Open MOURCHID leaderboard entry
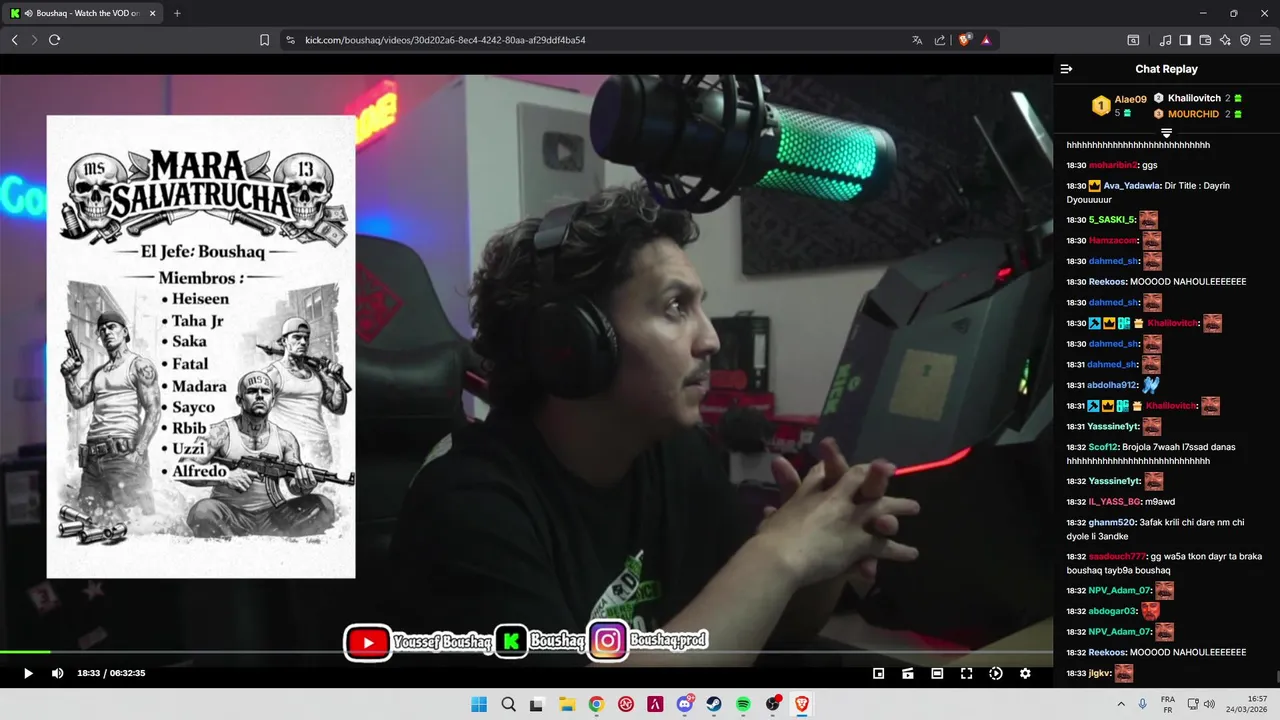 1193,114
